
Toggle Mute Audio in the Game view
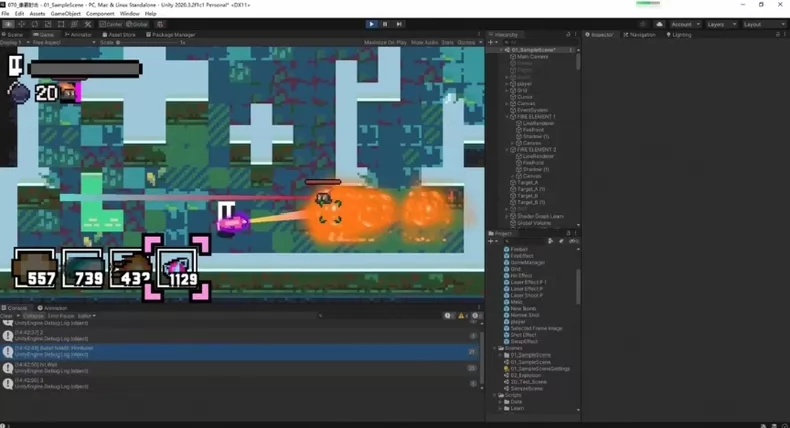click(424, 43)
